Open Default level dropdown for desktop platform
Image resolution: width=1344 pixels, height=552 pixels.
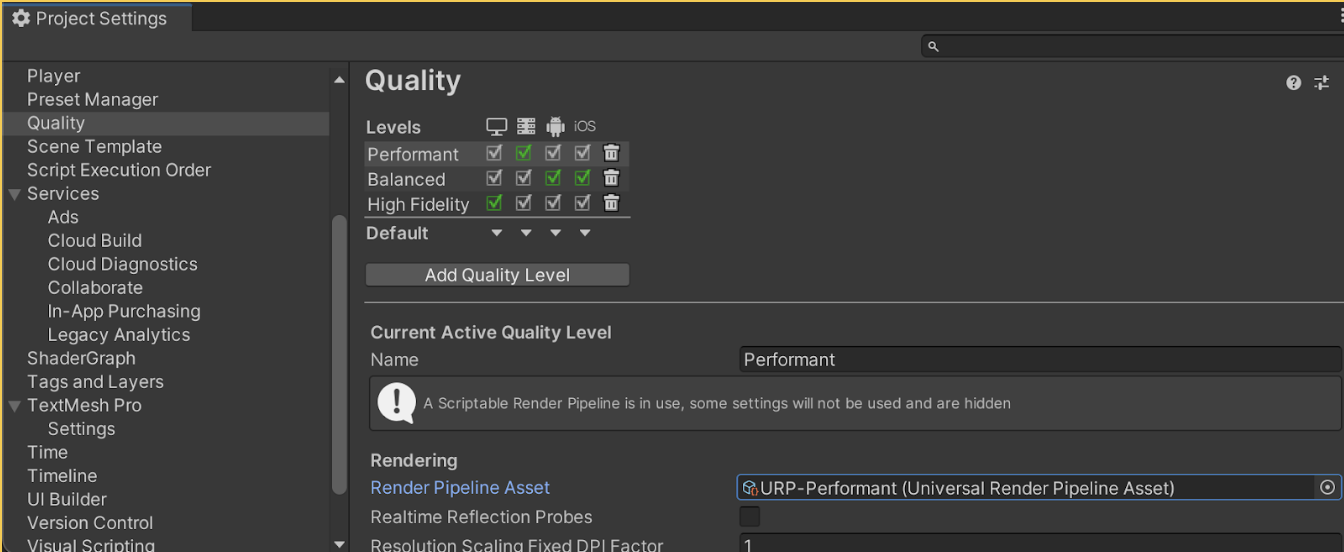coord(497,233)
